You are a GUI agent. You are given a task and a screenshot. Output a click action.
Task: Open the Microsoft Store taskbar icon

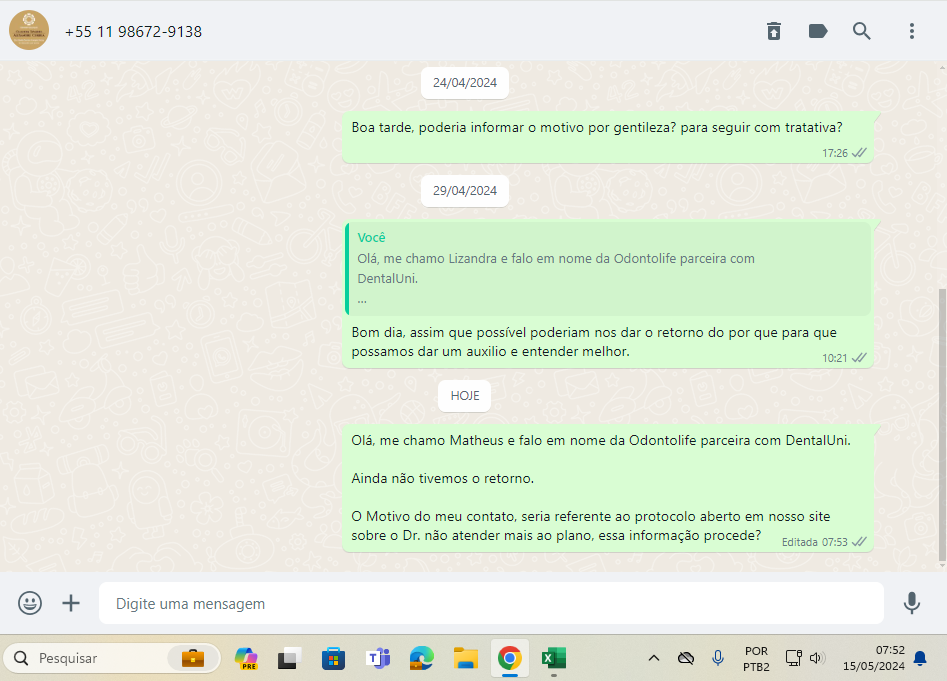333,658
